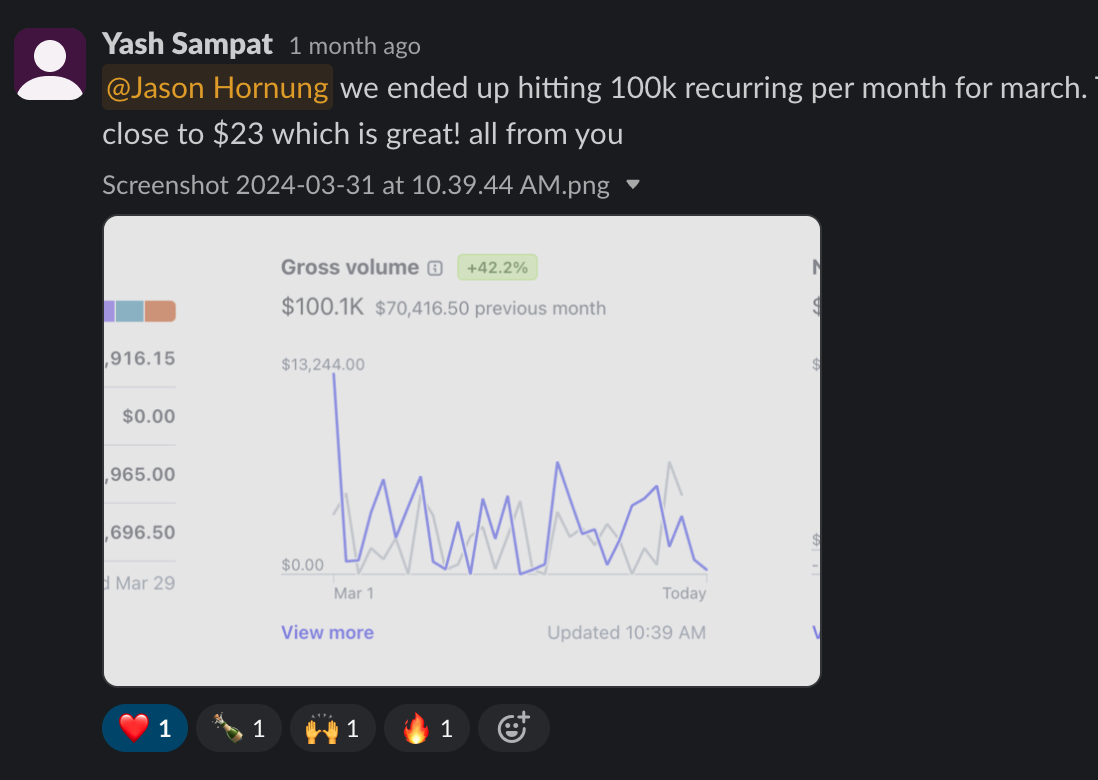Click the info icon beside Gross volume
This screenshot has width=1098, height=780.
[x=434, y=268]
